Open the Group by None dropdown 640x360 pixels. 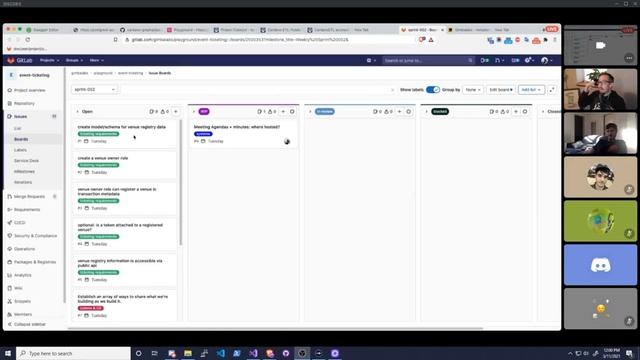[x=473, y=89]
